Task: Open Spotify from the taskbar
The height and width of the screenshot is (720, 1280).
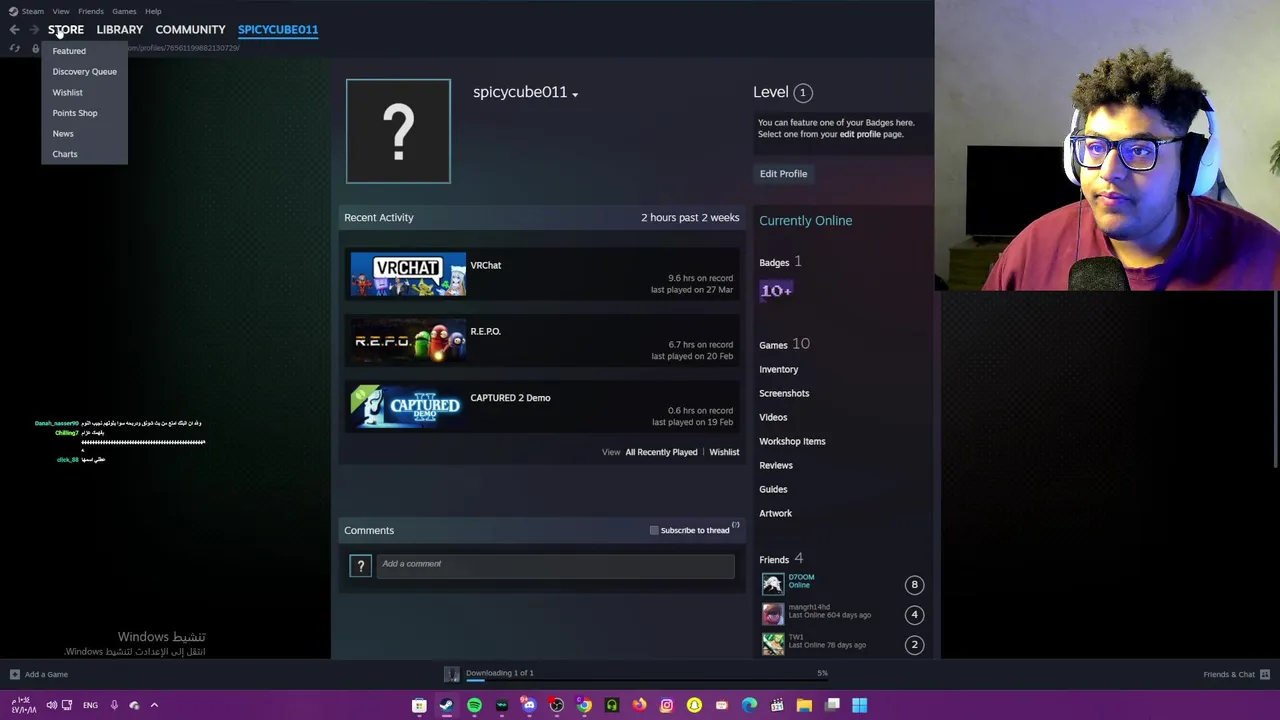Action: point(474,705)
